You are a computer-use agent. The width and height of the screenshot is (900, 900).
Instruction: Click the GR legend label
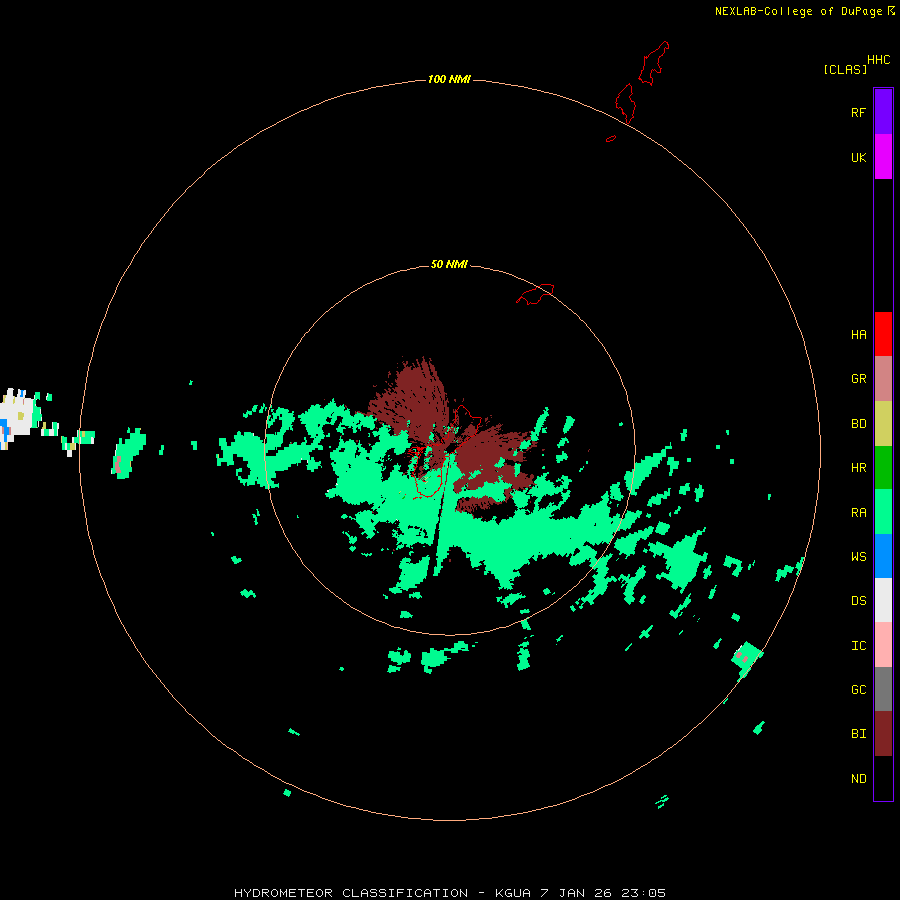(858, 379)
